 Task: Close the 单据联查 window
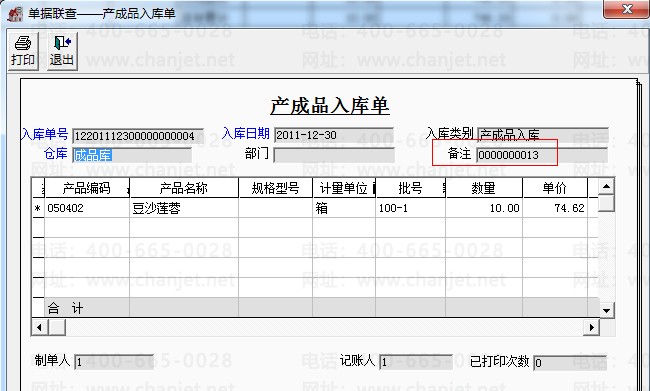[626, 9]
